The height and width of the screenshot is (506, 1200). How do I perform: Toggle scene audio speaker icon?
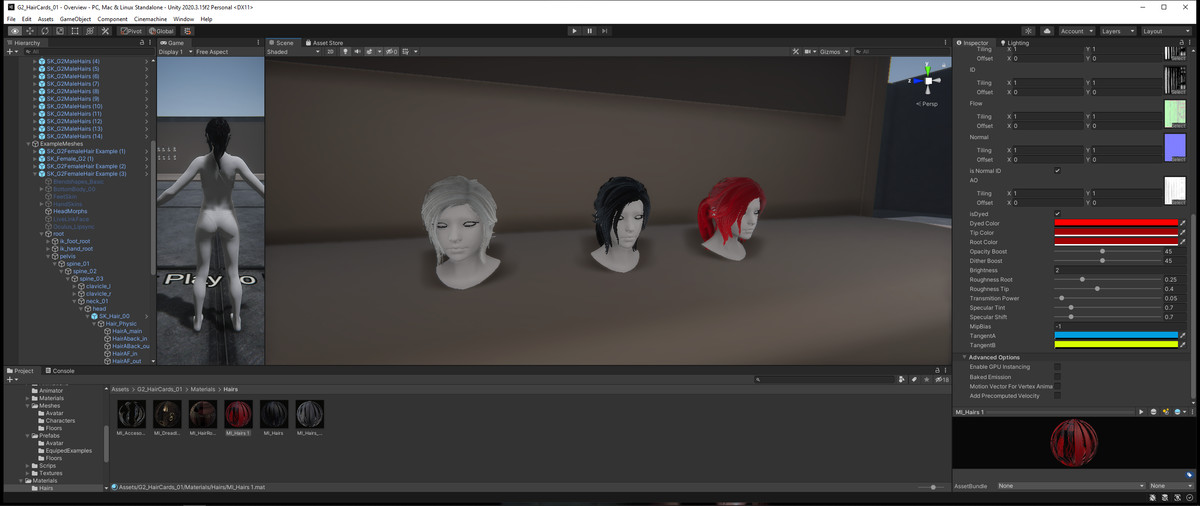click(357, 51)
